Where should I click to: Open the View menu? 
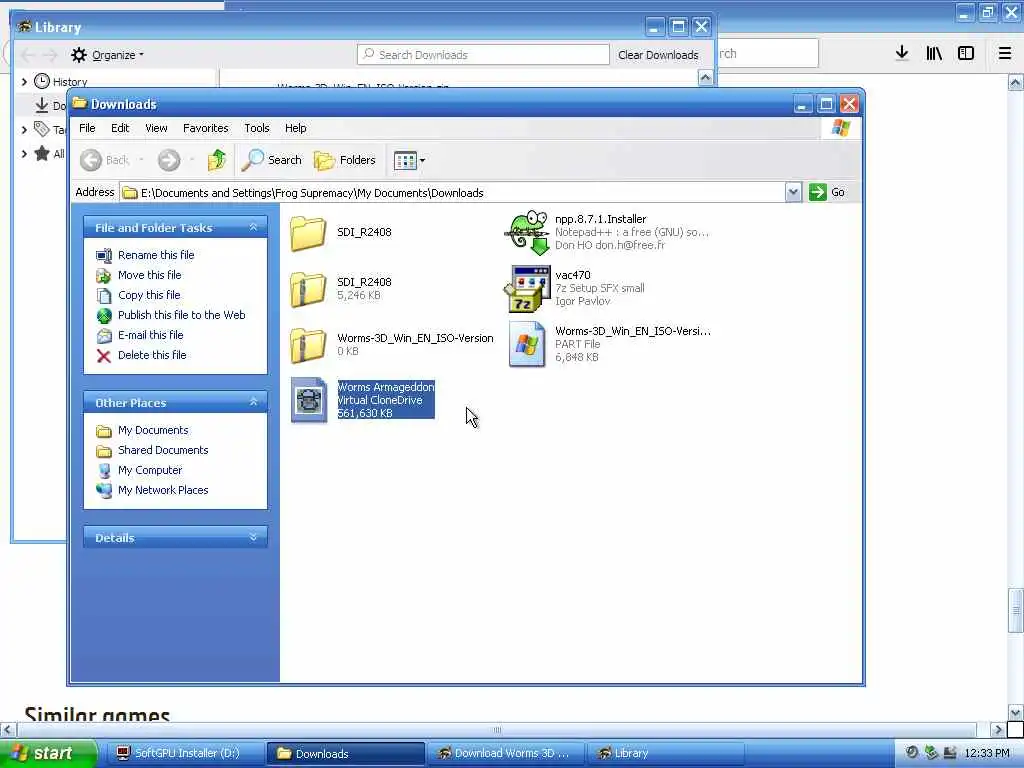[x=156, y=128]
